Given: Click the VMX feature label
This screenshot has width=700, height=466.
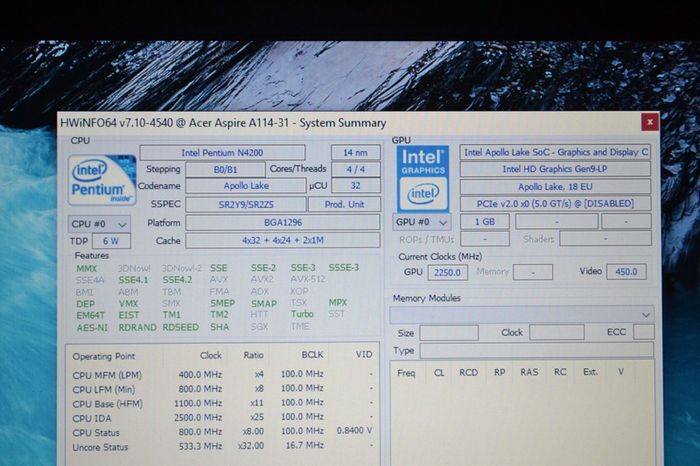Looking at the screenshot, I should (x=129, y=304).
